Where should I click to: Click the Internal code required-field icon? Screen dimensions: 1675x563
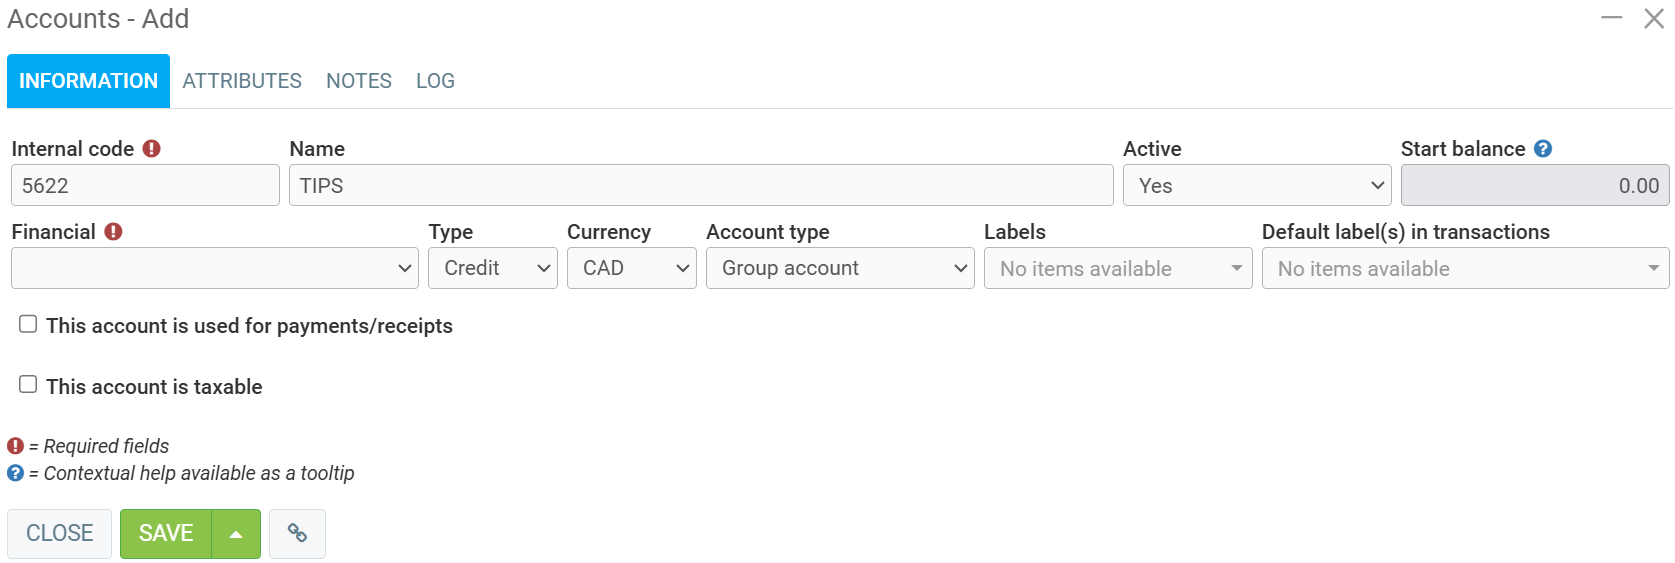click(x=151, y=149)
